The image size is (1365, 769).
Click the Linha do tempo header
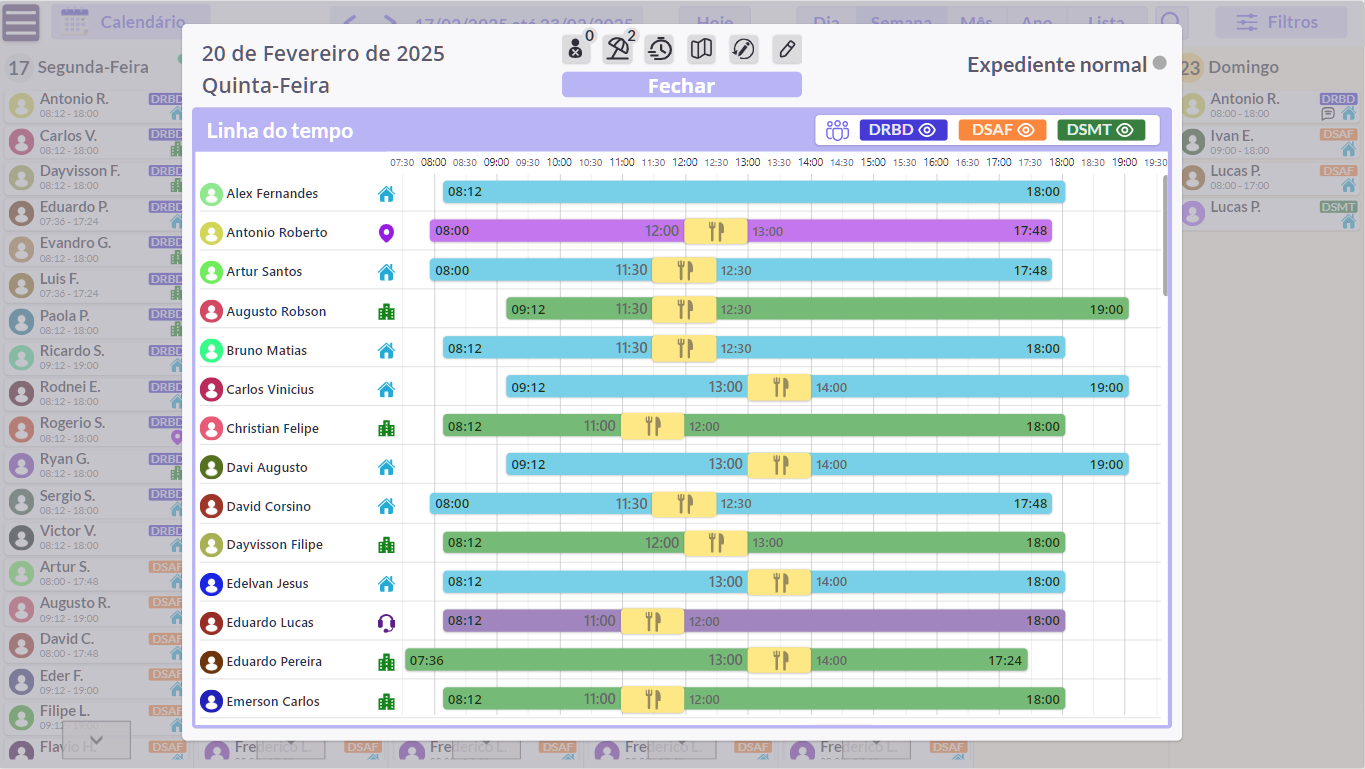(x=280, y=131)
